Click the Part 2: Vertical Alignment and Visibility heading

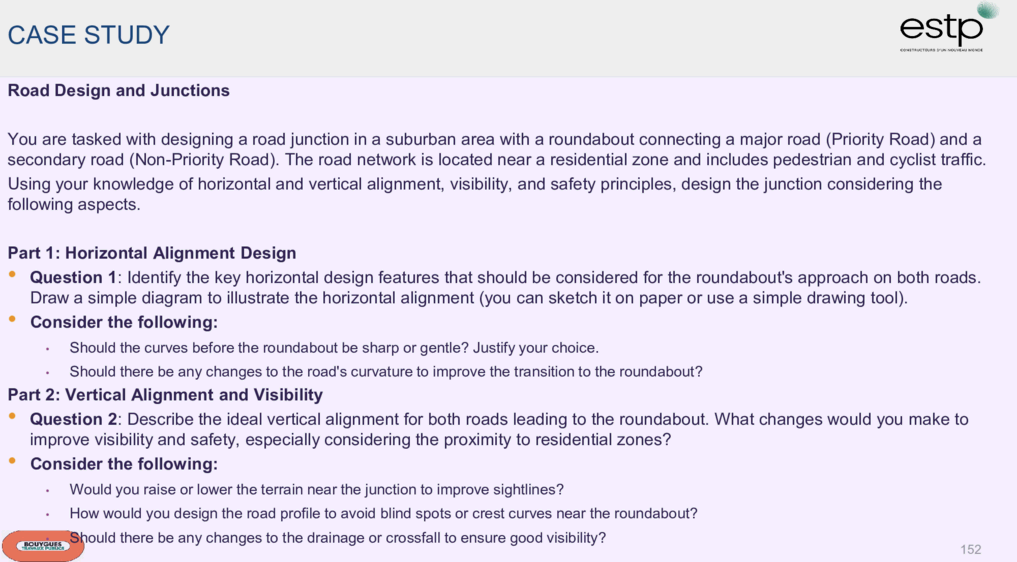click(165, 395)
